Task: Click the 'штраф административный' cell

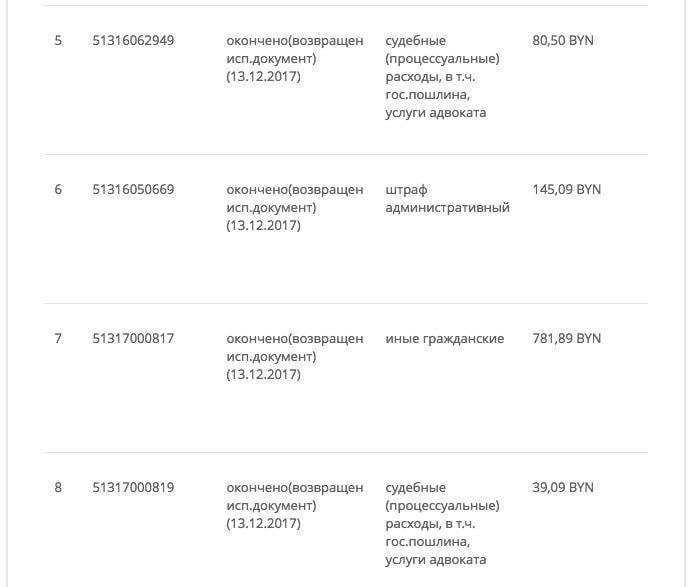Action: [447, 198]
